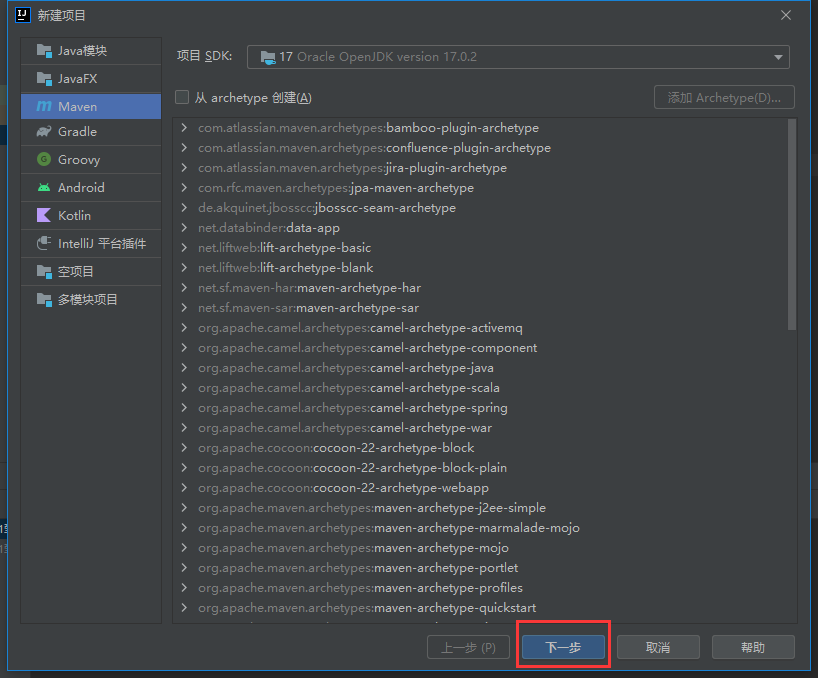Click the SDK folder icon in dropdown

268,57
